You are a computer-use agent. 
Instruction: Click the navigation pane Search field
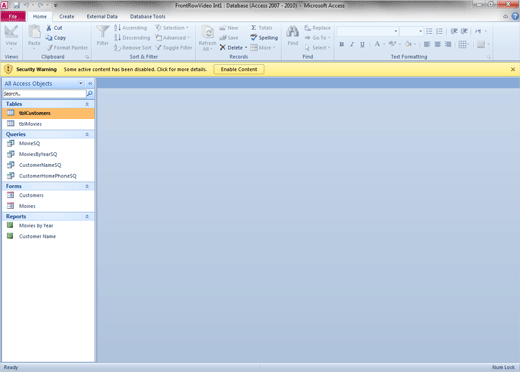click(44, 94)
